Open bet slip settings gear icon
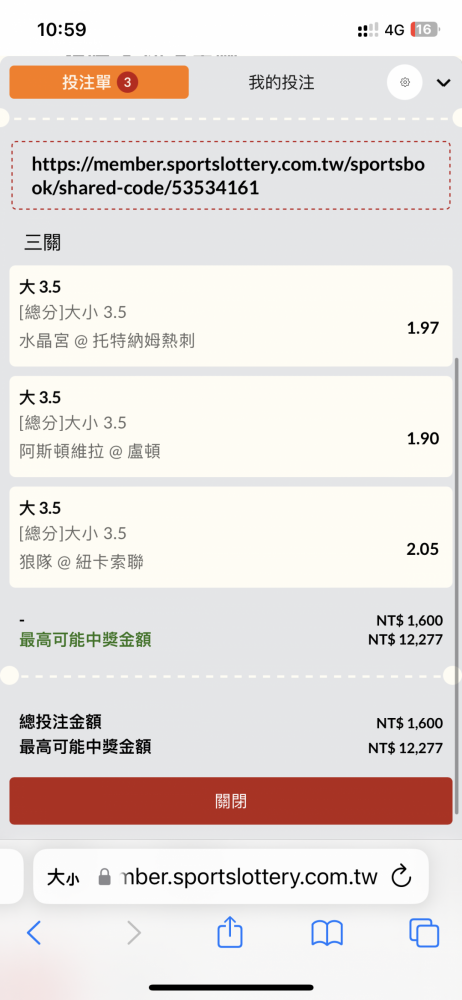Image resolution: width=462 pixels, height=1000 pixels. [405, 82]
